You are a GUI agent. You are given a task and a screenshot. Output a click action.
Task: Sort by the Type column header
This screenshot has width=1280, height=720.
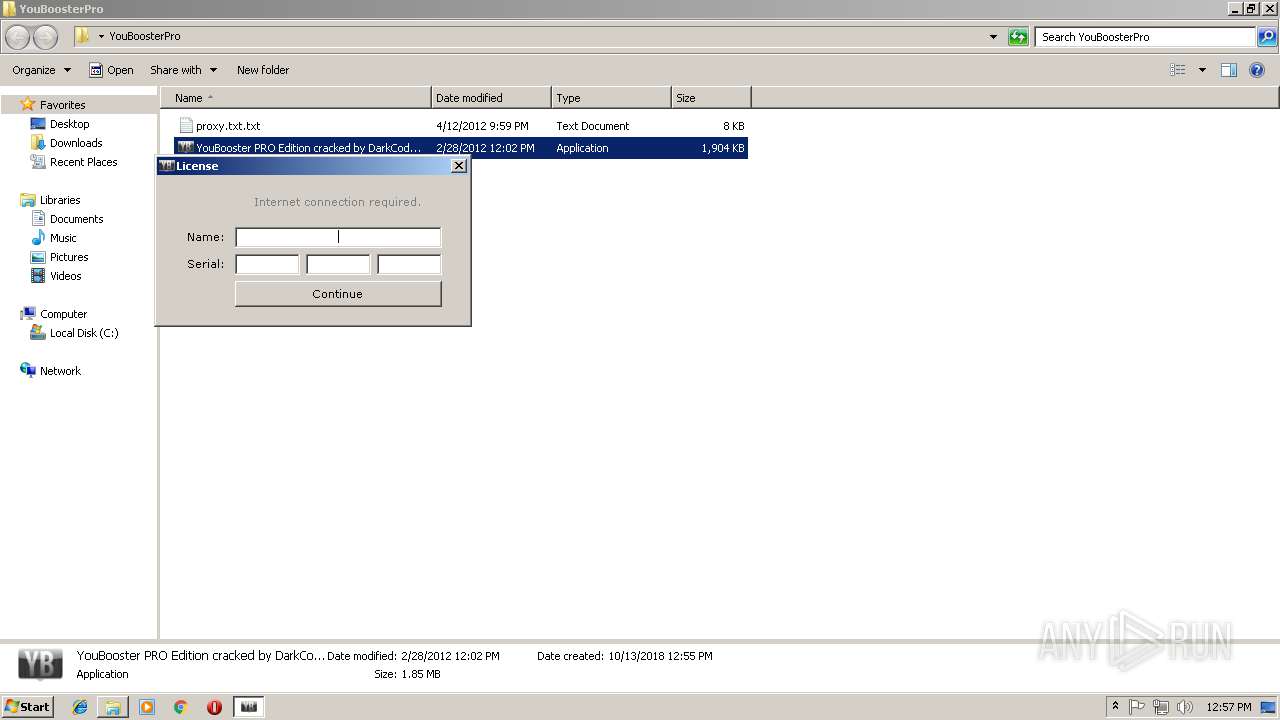click(x=611, y=98)
